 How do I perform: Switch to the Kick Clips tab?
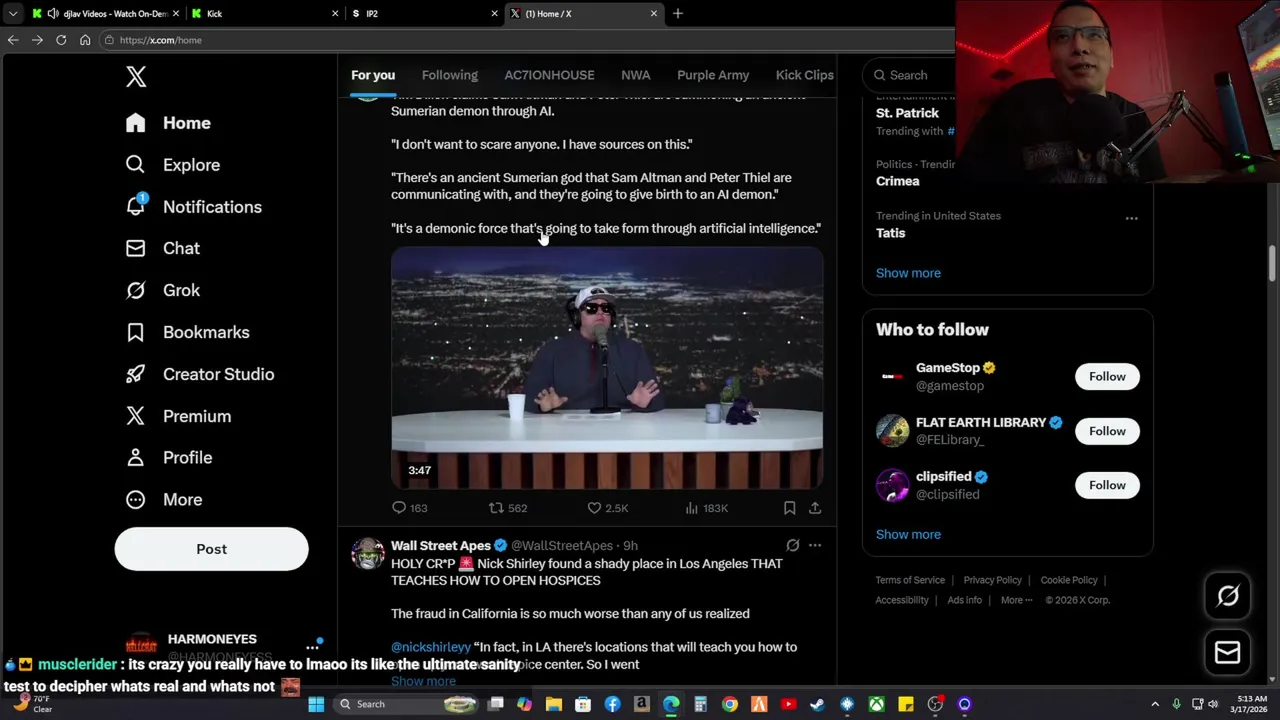pos(804,75)
